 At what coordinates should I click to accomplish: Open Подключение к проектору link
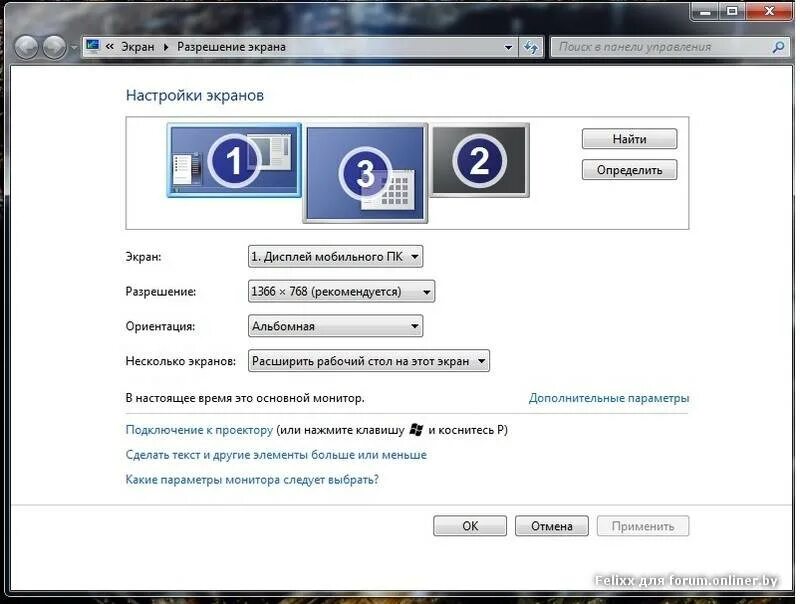(x=199, y=430)
